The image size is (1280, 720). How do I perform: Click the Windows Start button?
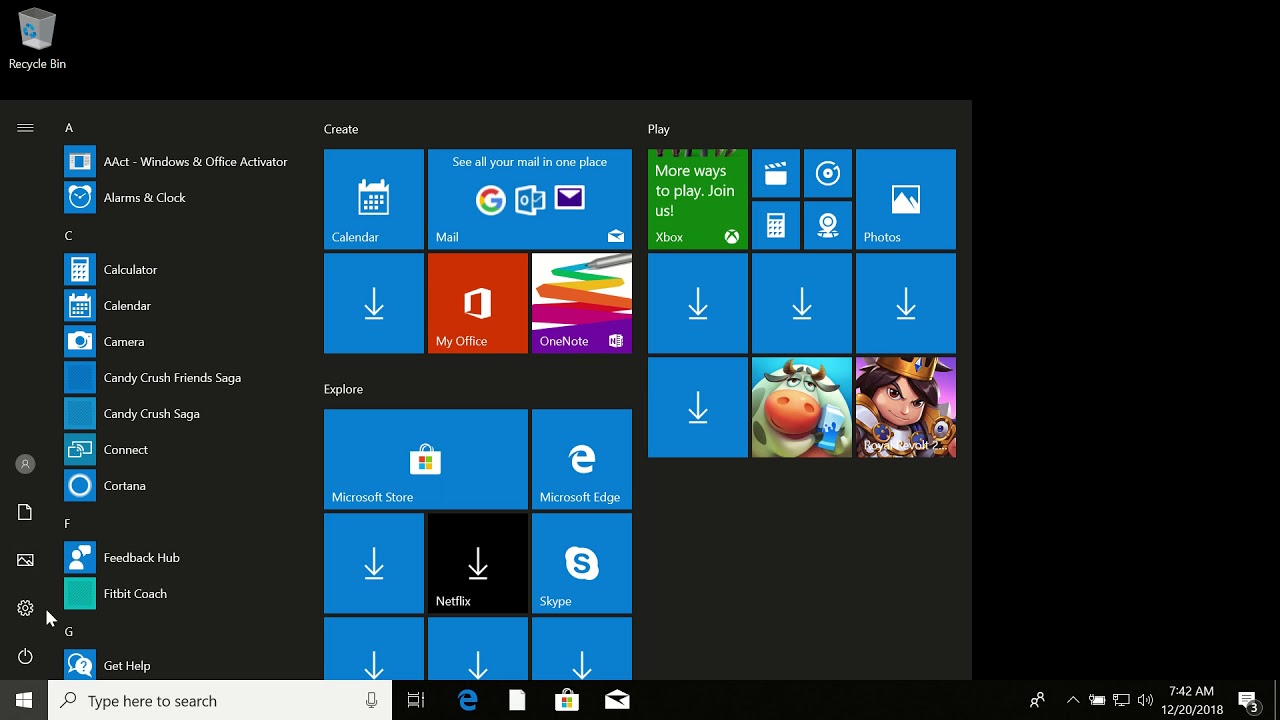pyautogui.click(x=24, y=701)
